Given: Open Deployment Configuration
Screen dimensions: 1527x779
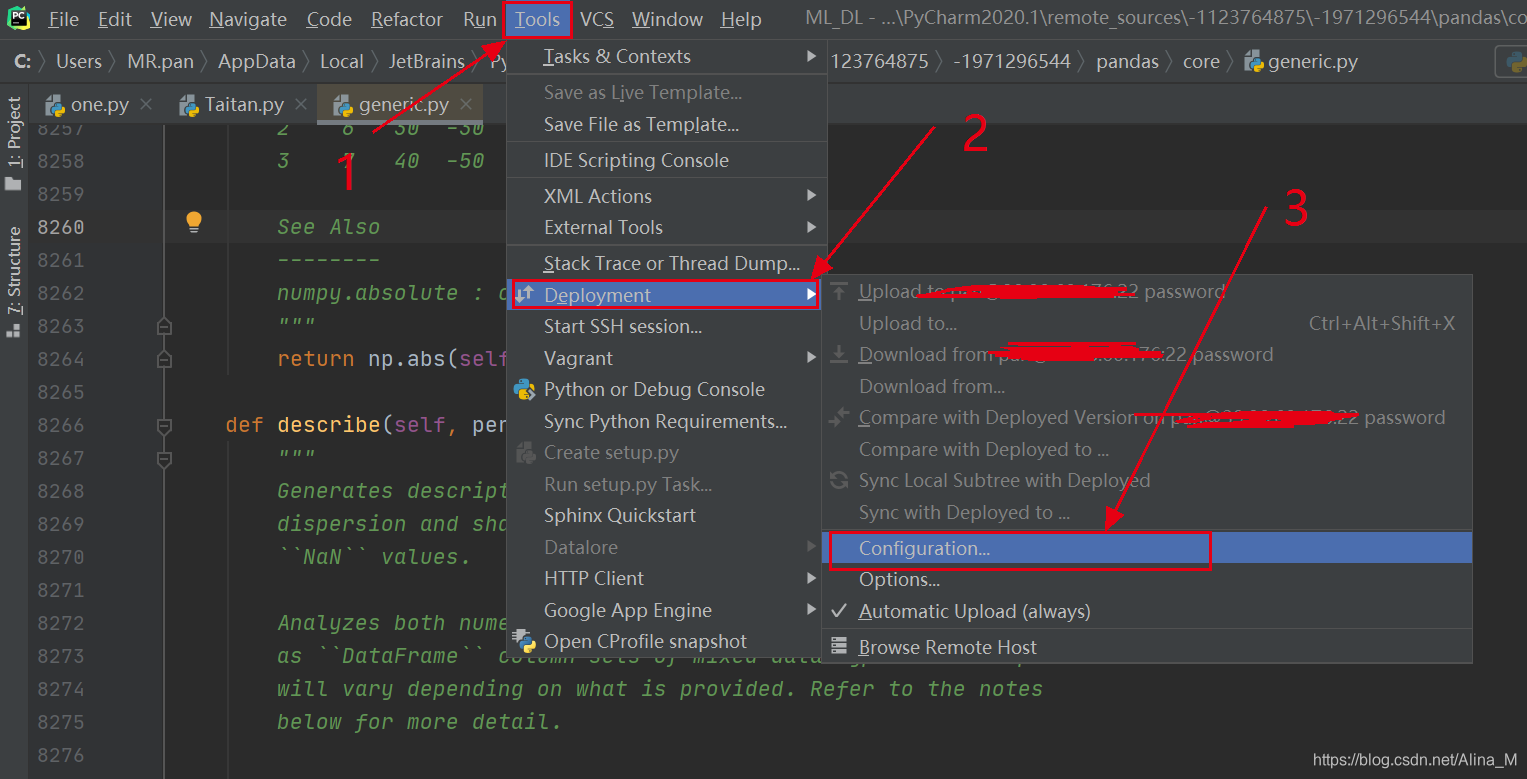Looking at the screenshot, I should point(1147,548).
